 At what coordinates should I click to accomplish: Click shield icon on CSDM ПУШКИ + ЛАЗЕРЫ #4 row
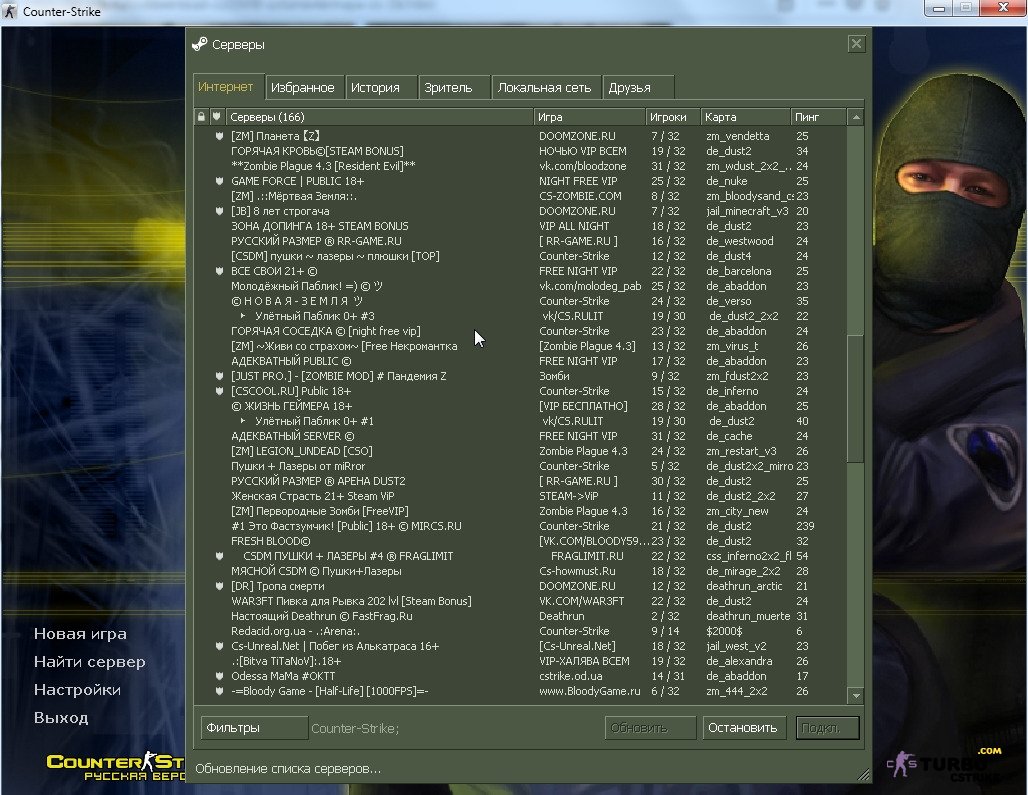(219, 556)
